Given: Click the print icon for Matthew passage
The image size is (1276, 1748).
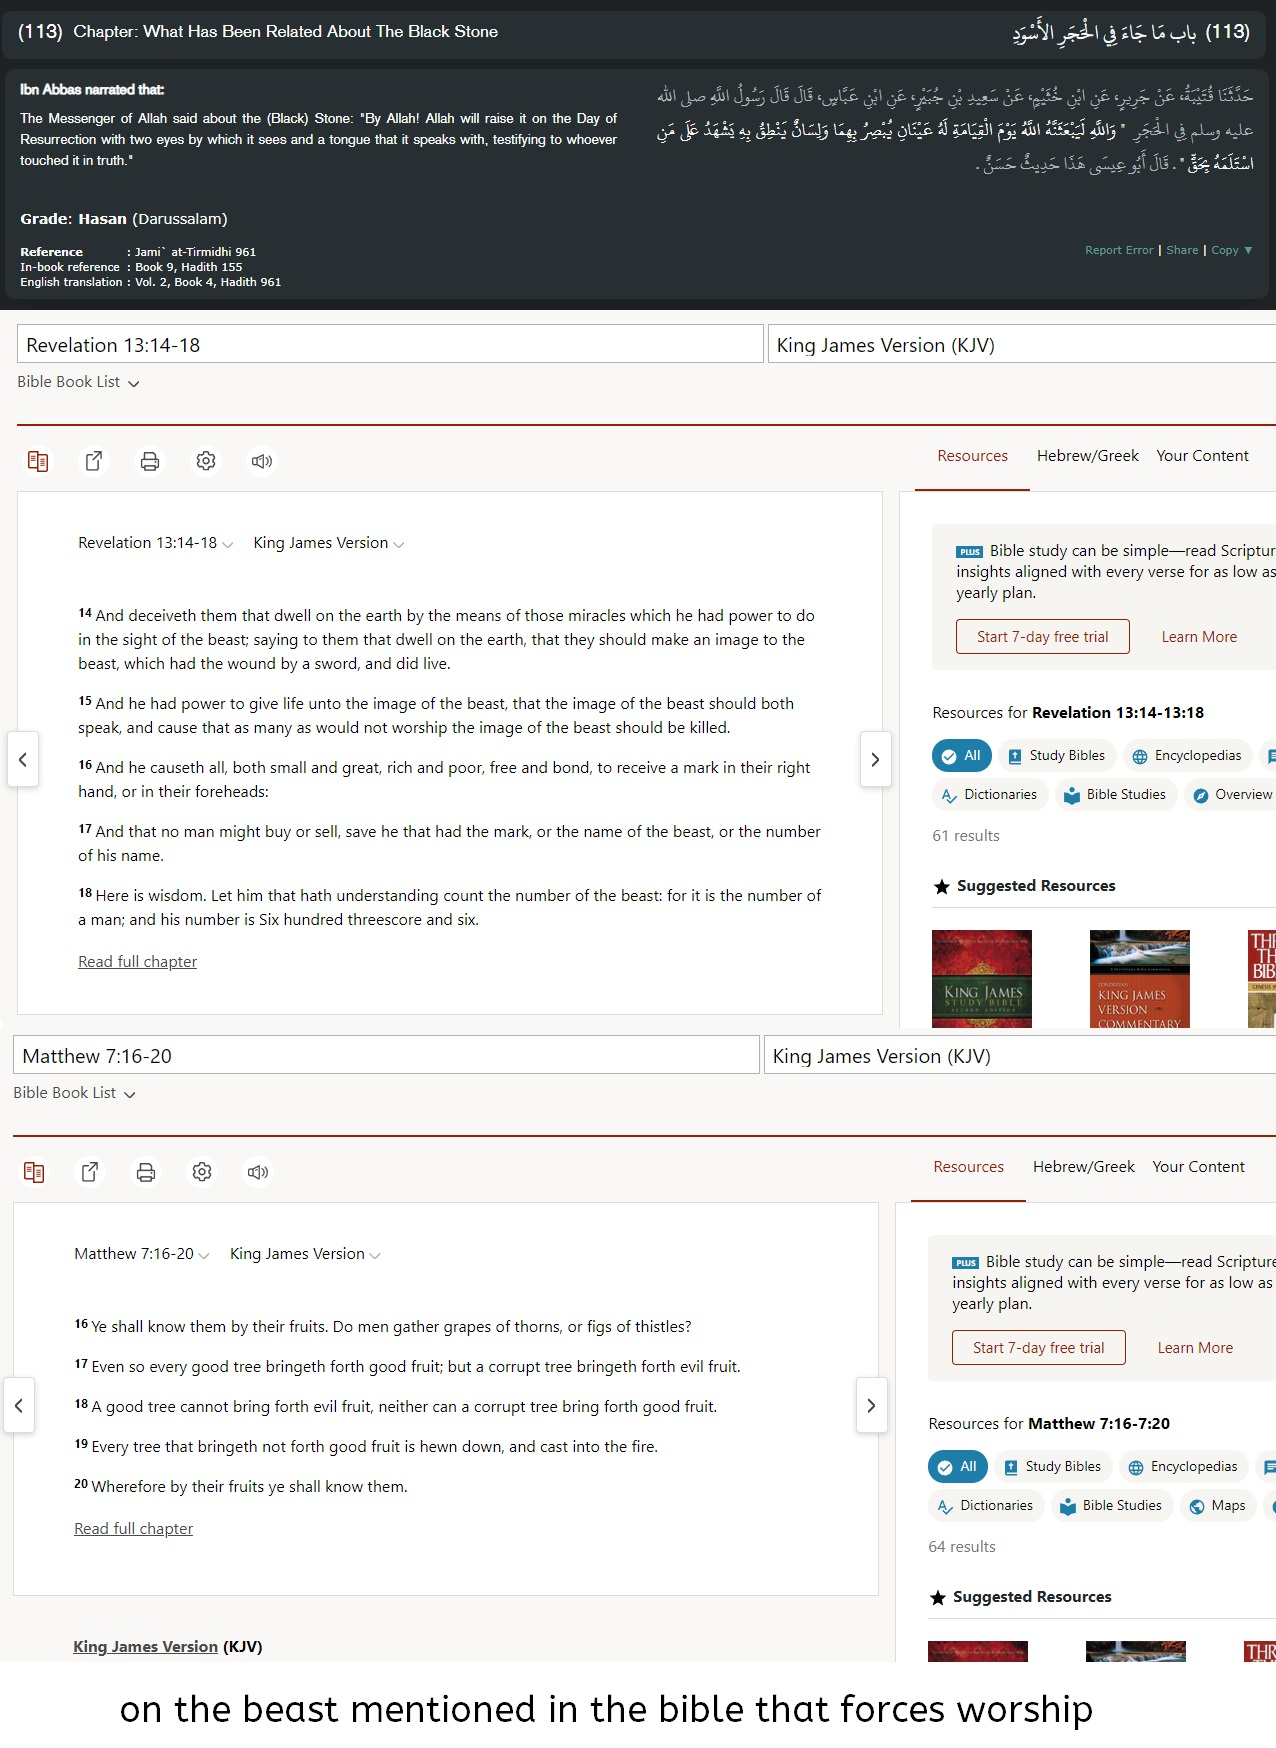Looking at the screenshot, I should tap(146, 1172).
